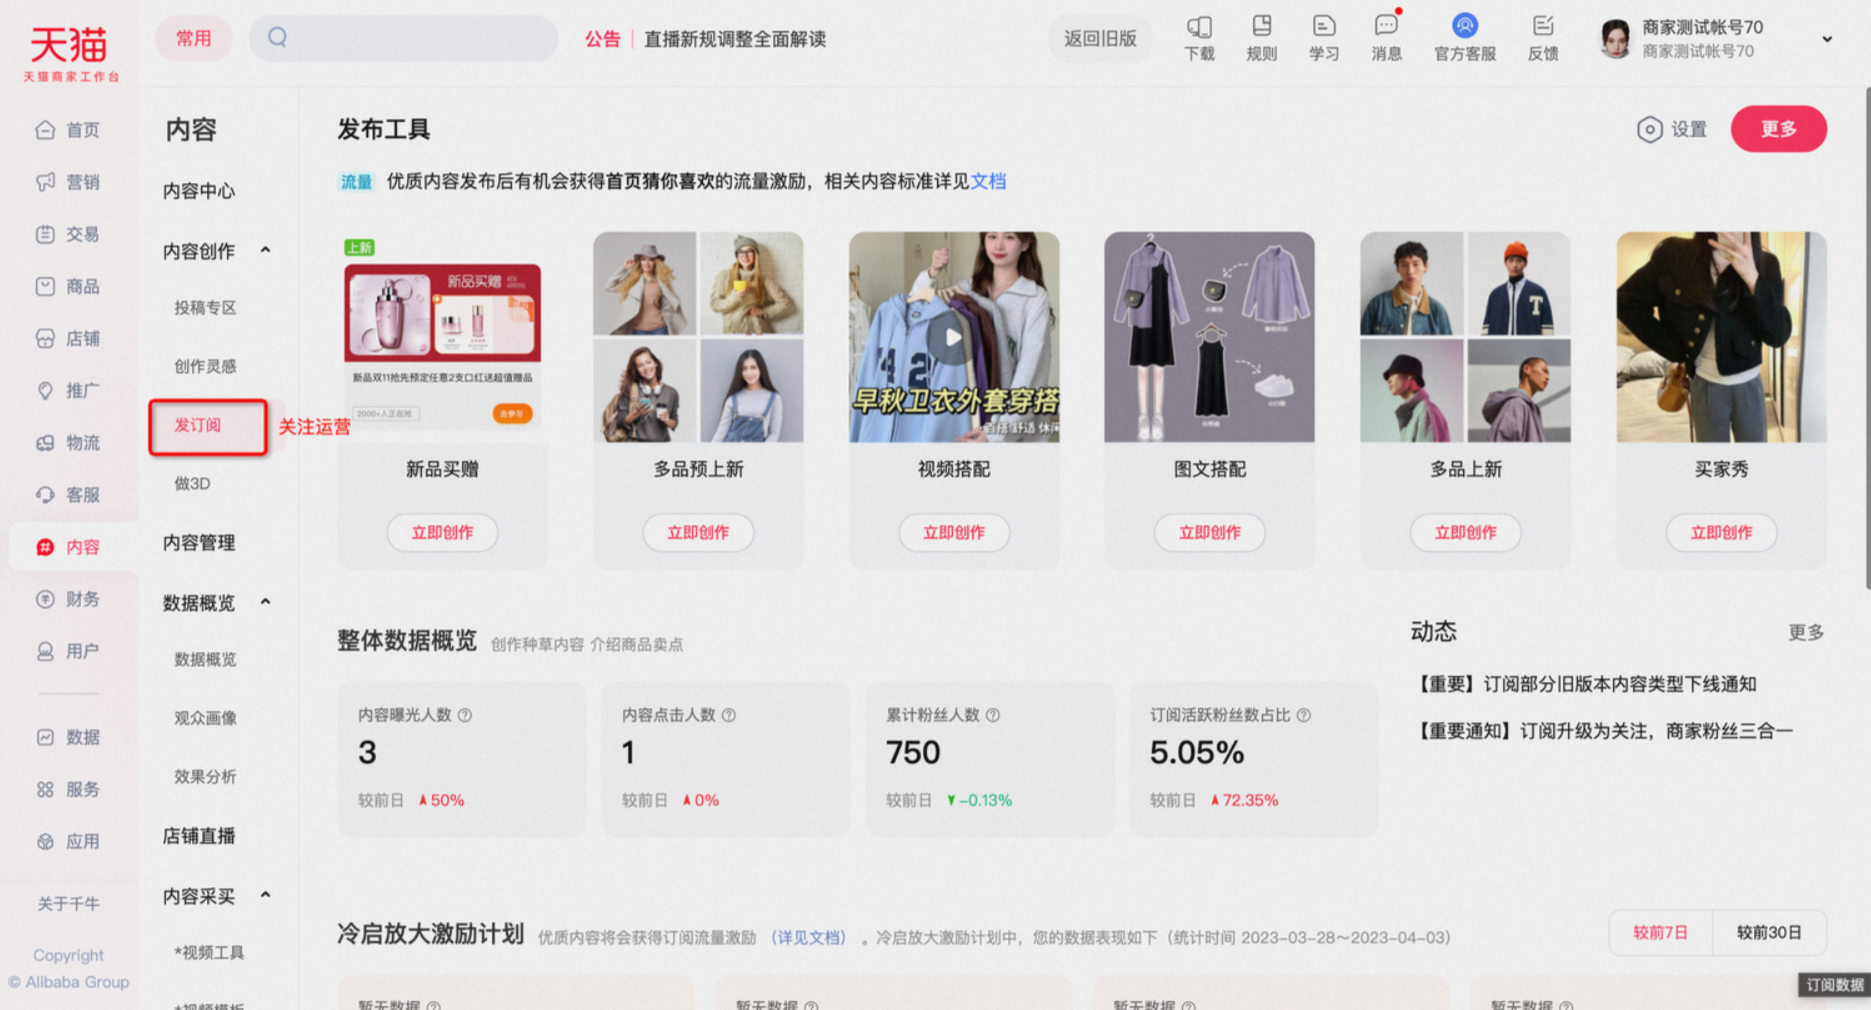Click 立即创作 under 视频搭配
This screenshot has height=1010, width=1871.
[x=954, y=533]
